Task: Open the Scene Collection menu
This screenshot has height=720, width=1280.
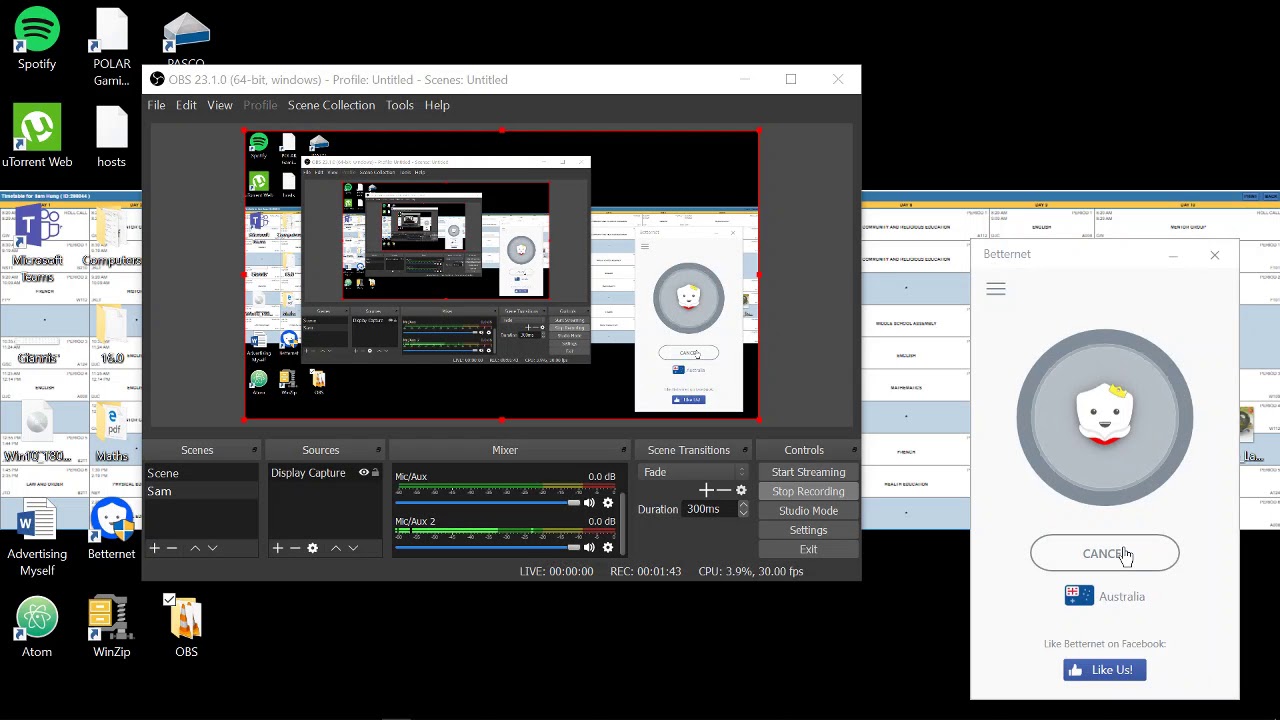Action: point(331,105)
